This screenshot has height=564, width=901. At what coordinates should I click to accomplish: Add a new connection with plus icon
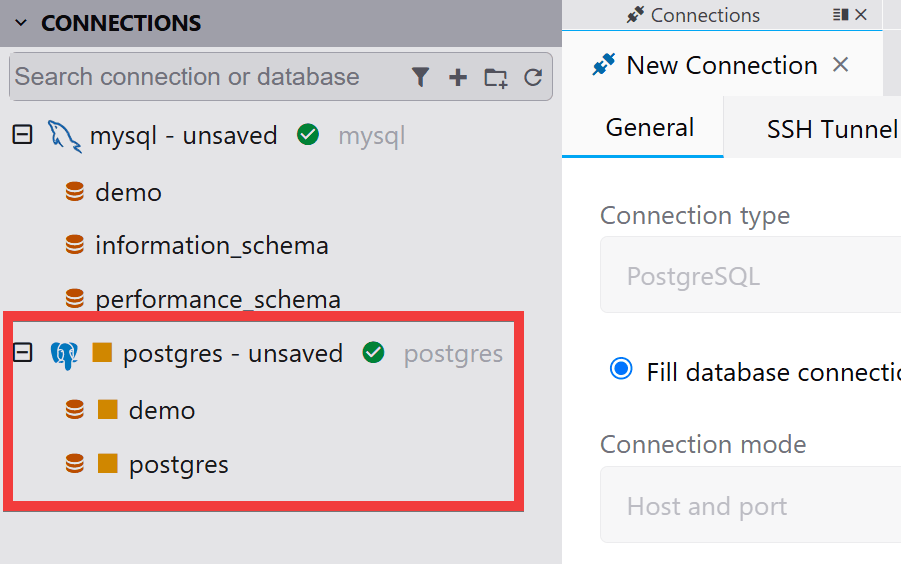[x=458, y=77]
